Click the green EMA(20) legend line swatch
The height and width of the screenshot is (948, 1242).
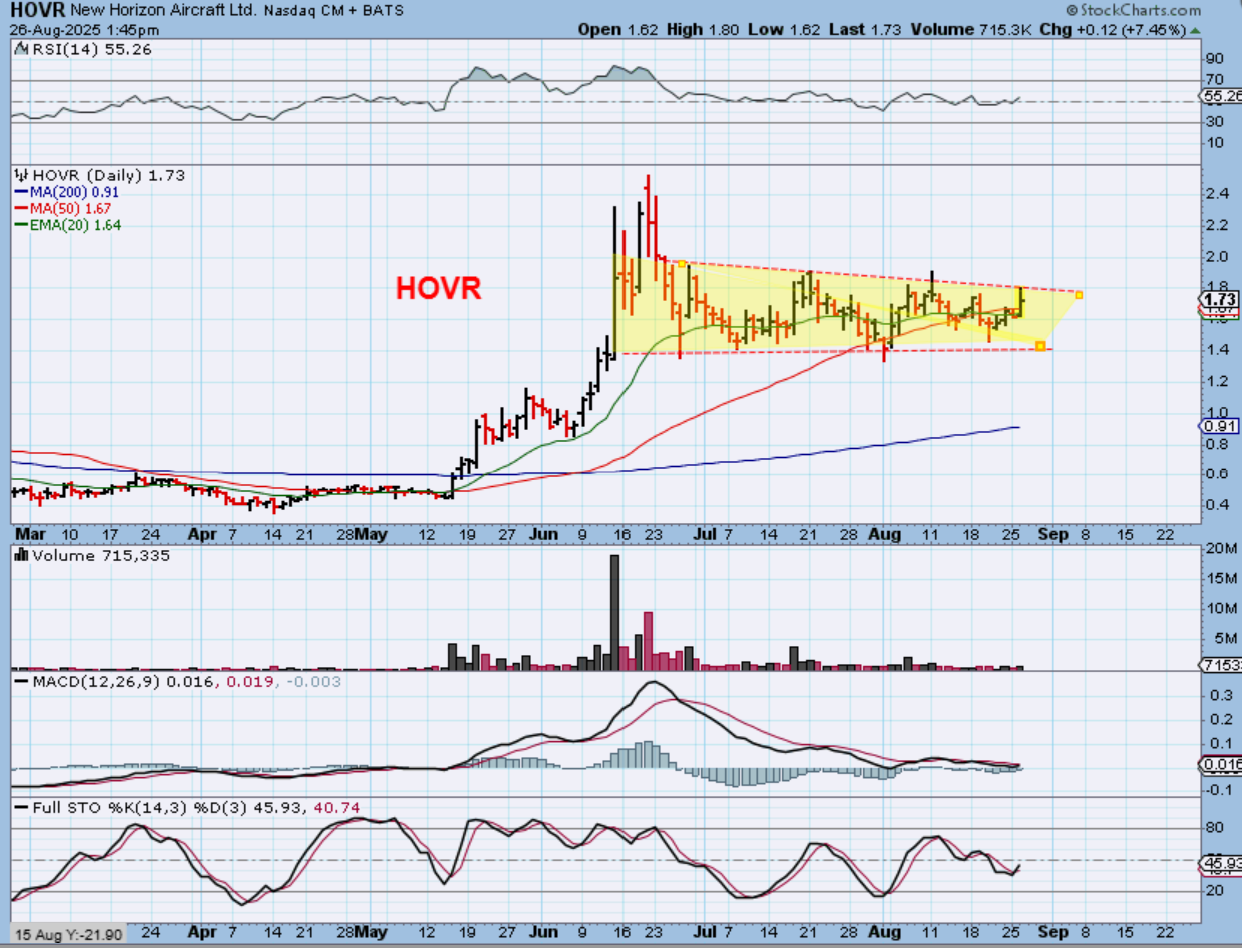click(23, 225)
